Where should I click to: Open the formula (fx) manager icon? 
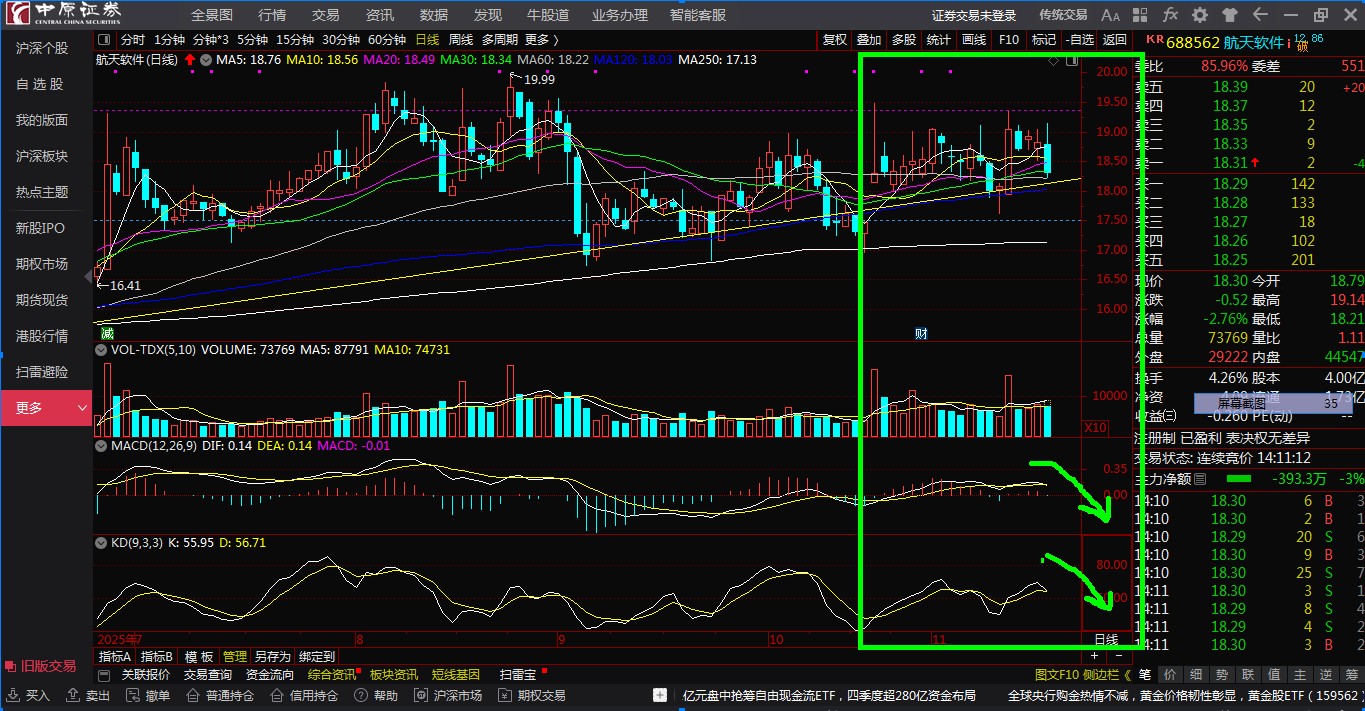click(x=1170, y=15)
